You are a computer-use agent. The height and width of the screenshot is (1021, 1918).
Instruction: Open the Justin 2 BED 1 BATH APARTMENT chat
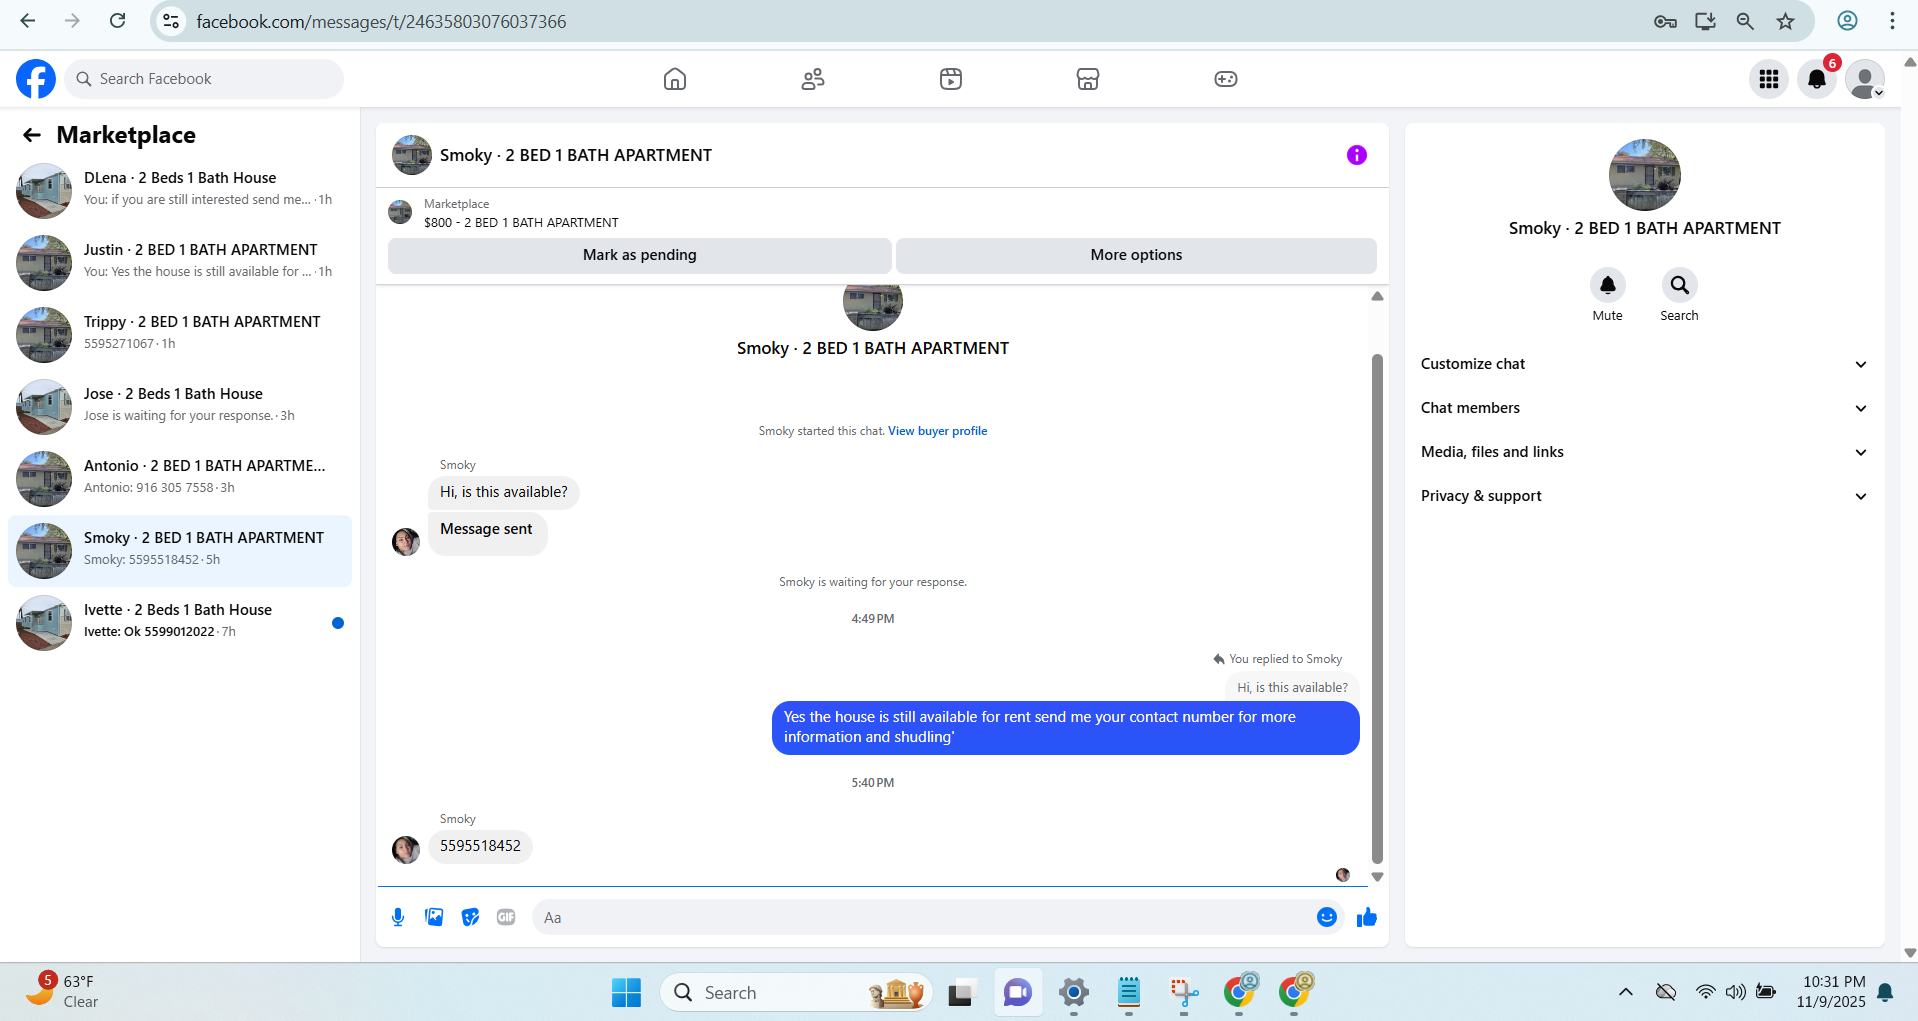(x=180, y=262)
